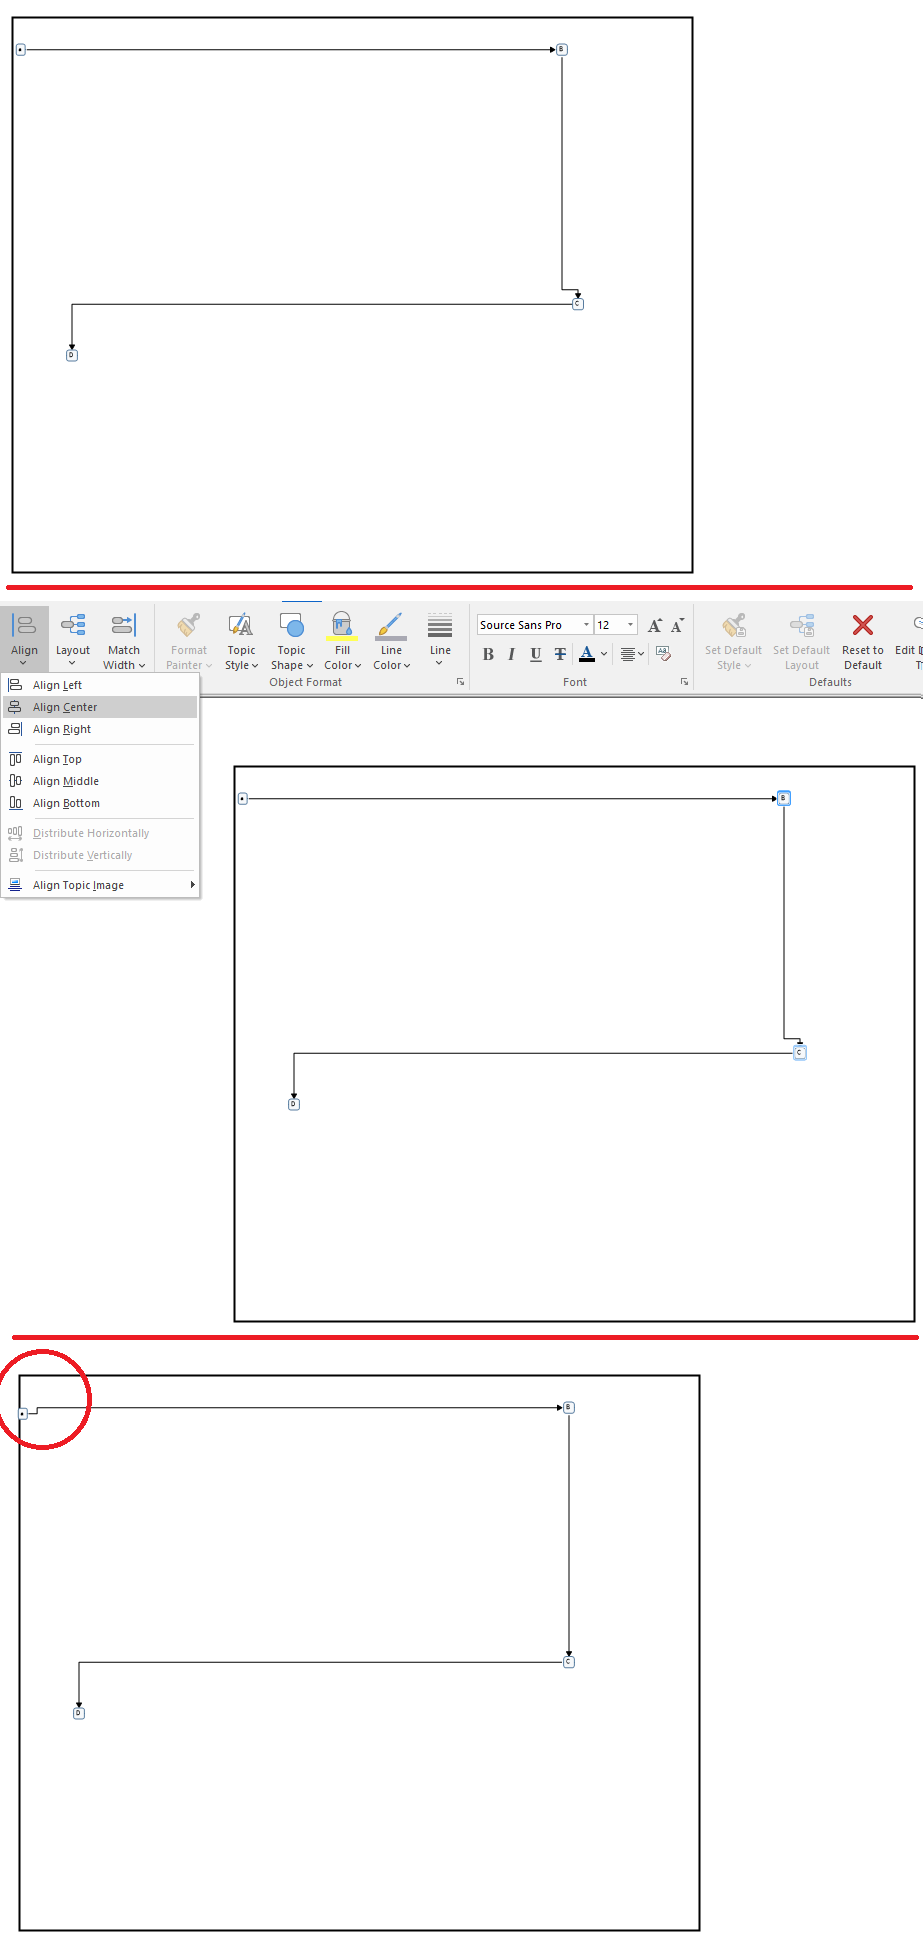Image resolution: width=924 pixels, height=1947 pixels.
Task: Click the Topic Shape icon
Action: (291, 627)
